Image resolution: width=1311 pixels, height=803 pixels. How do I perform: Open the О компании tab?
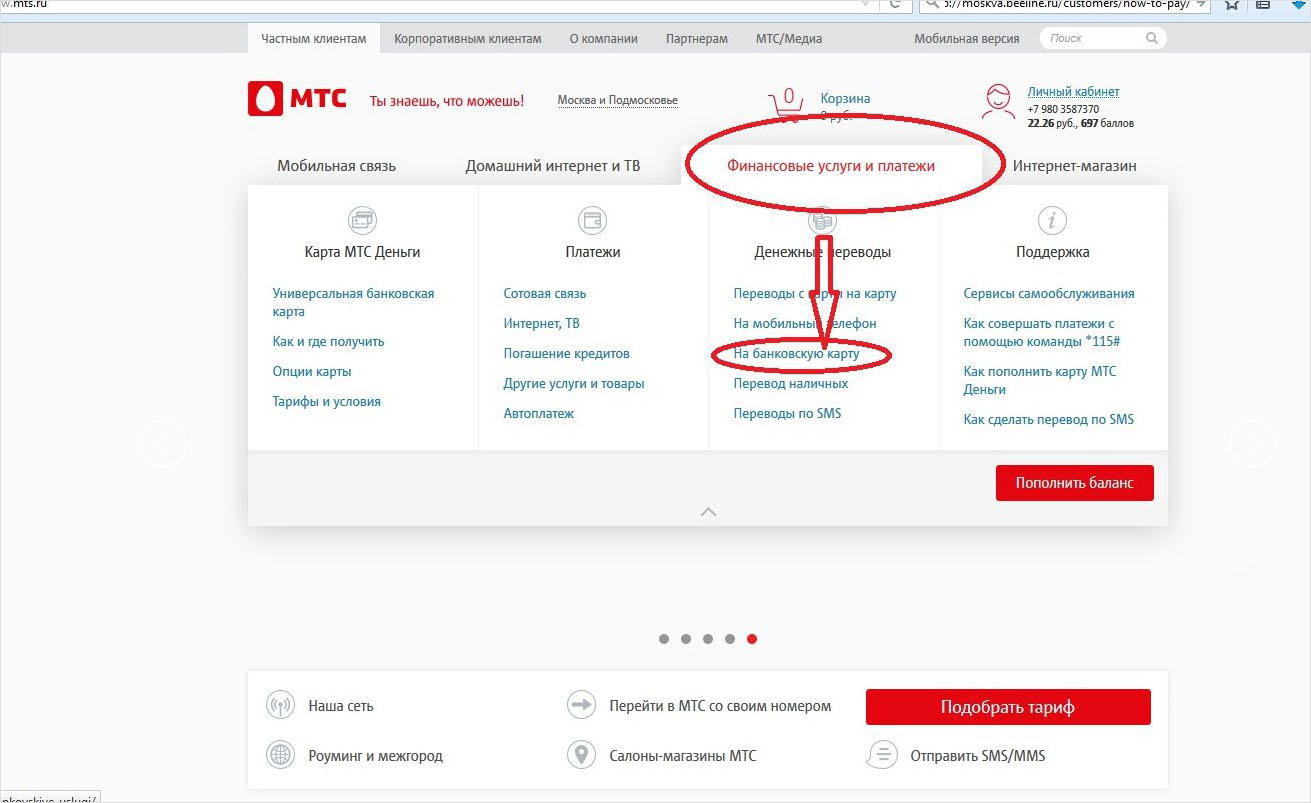coord(603,39)
